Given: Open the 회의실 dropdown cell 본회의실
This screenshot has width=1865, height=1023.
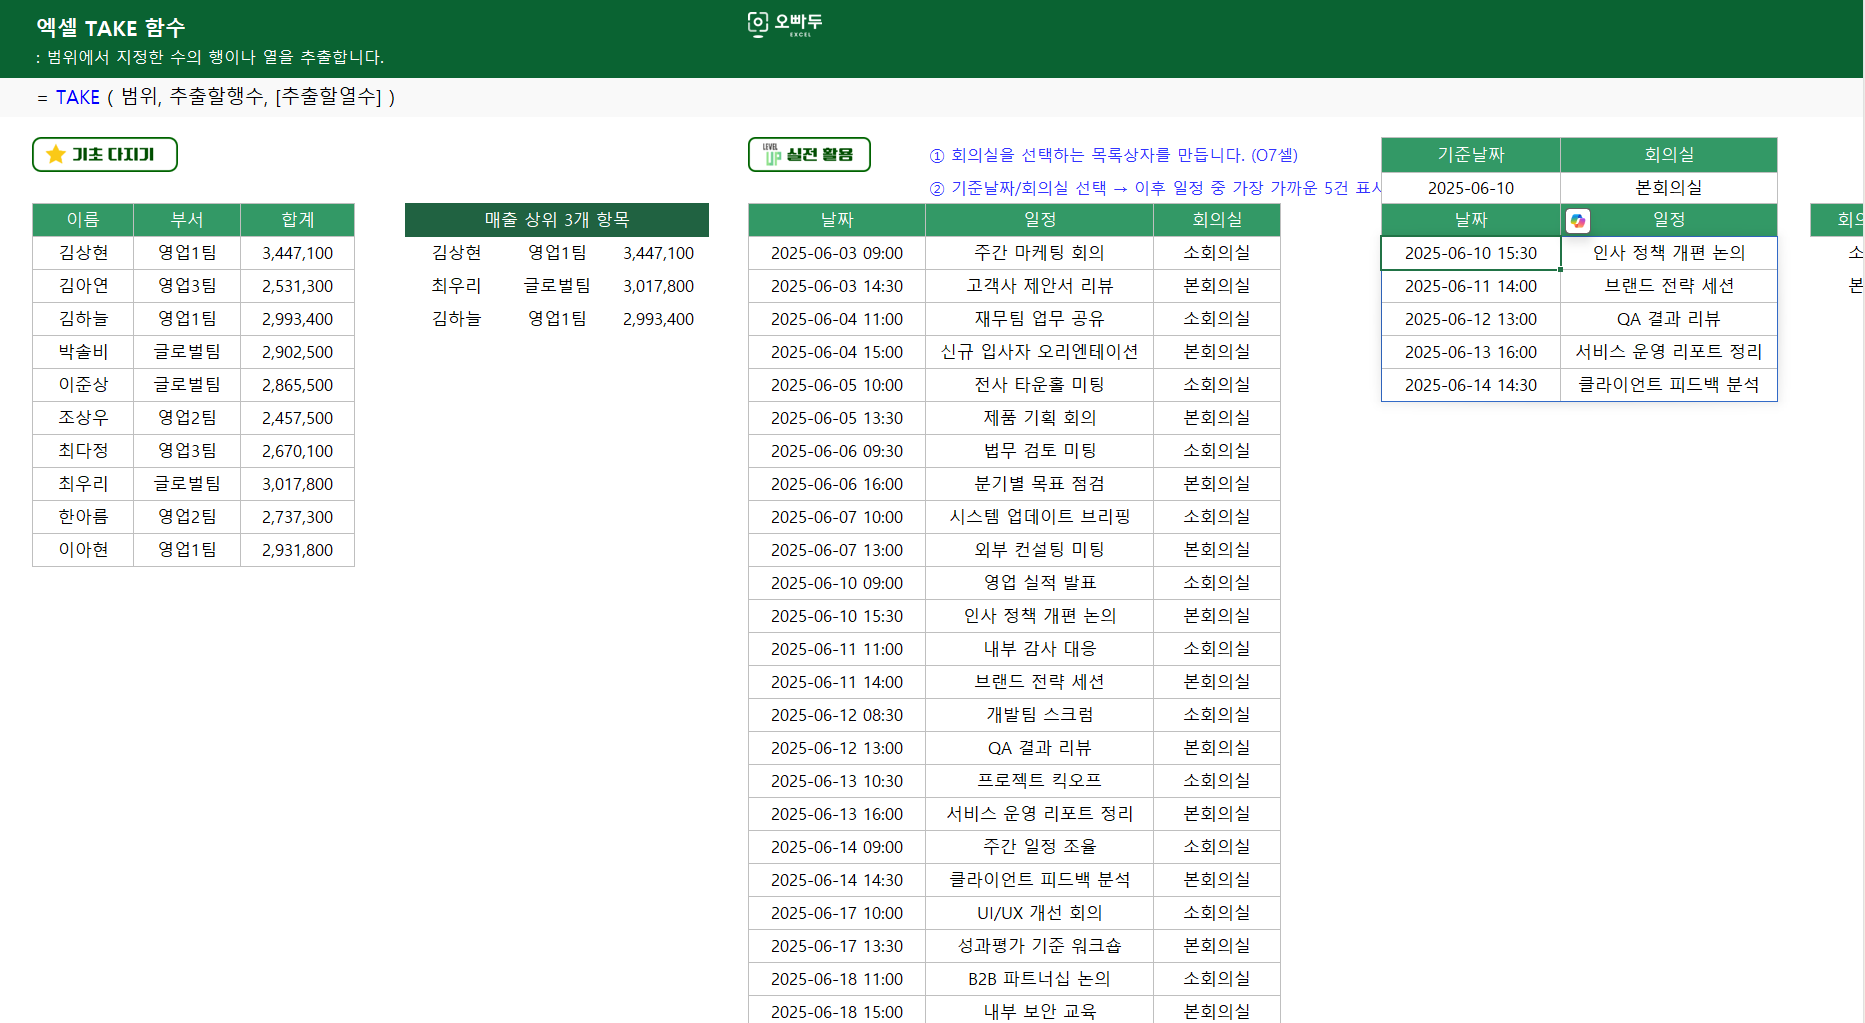Looking at the screenshot, I should [x=1668, y=188].
